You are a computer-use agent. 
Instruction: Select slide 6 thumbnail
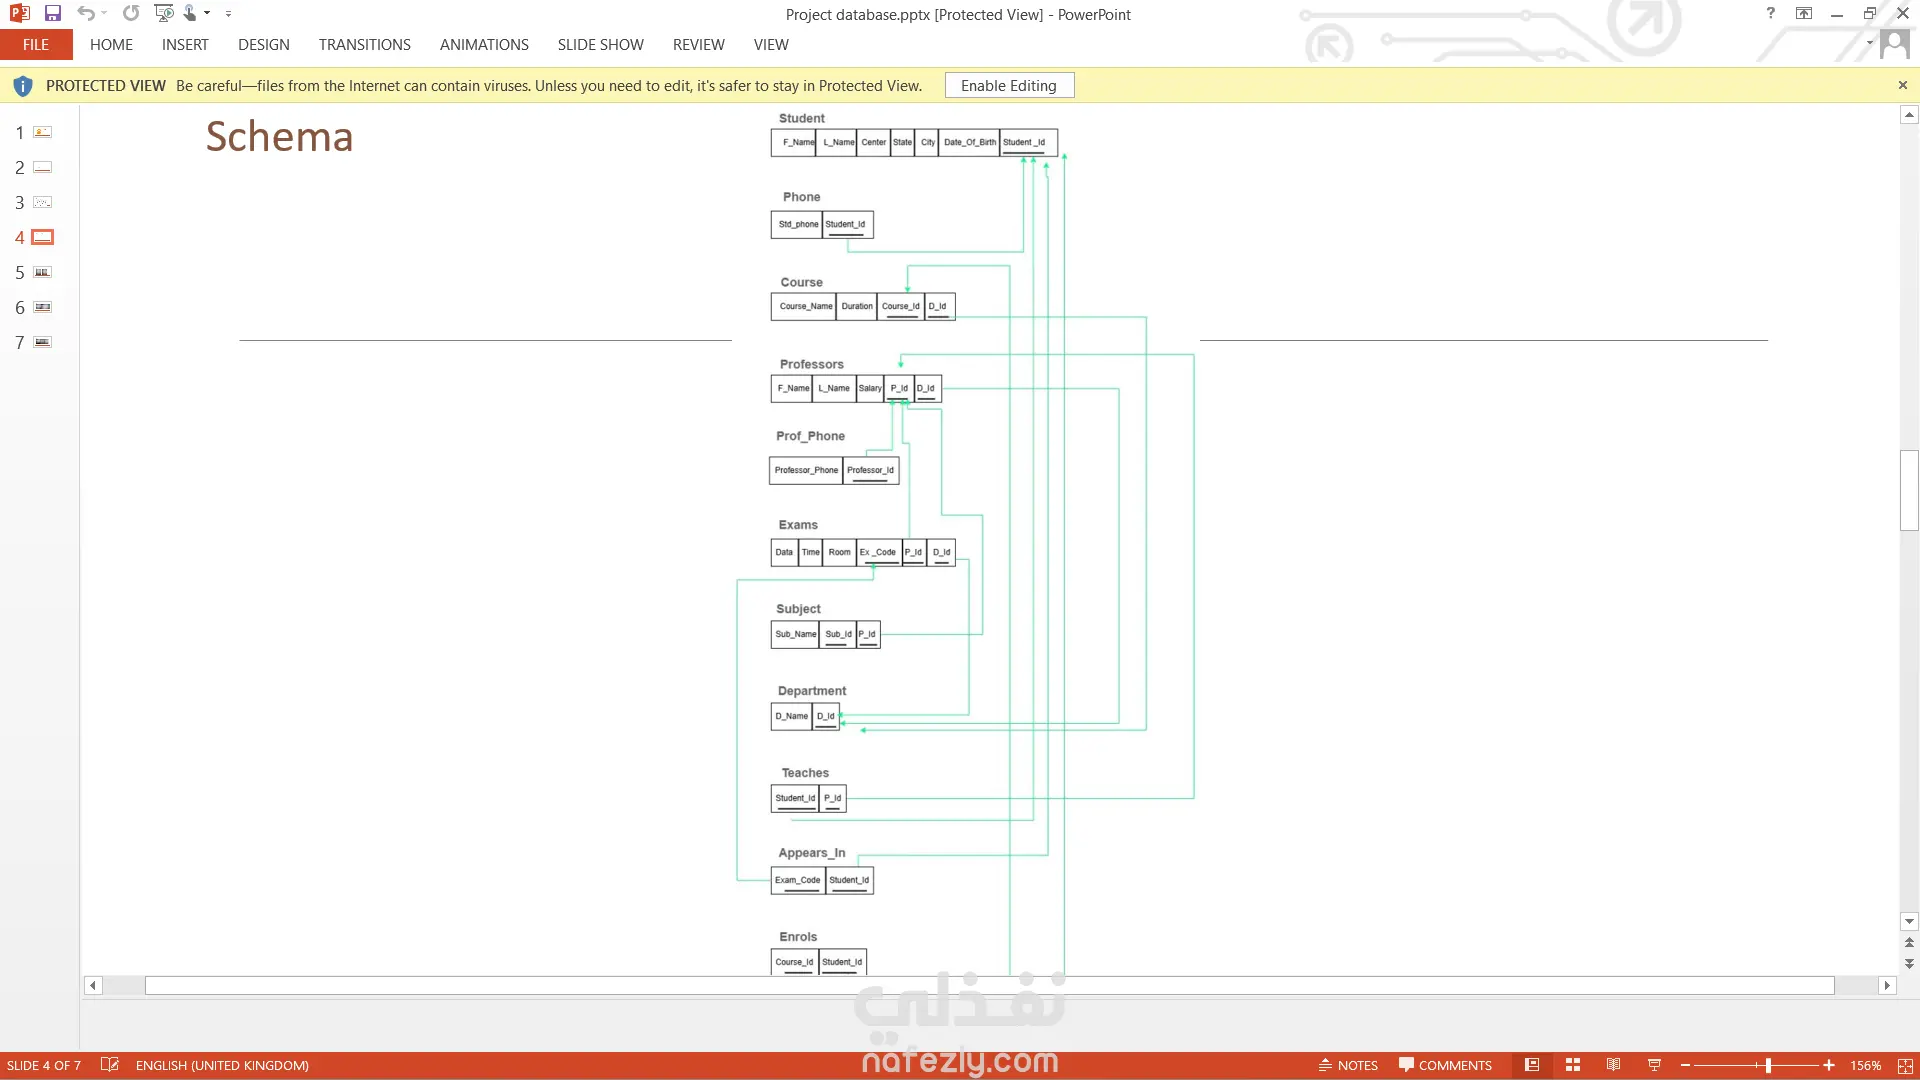(x=42, y=307)
